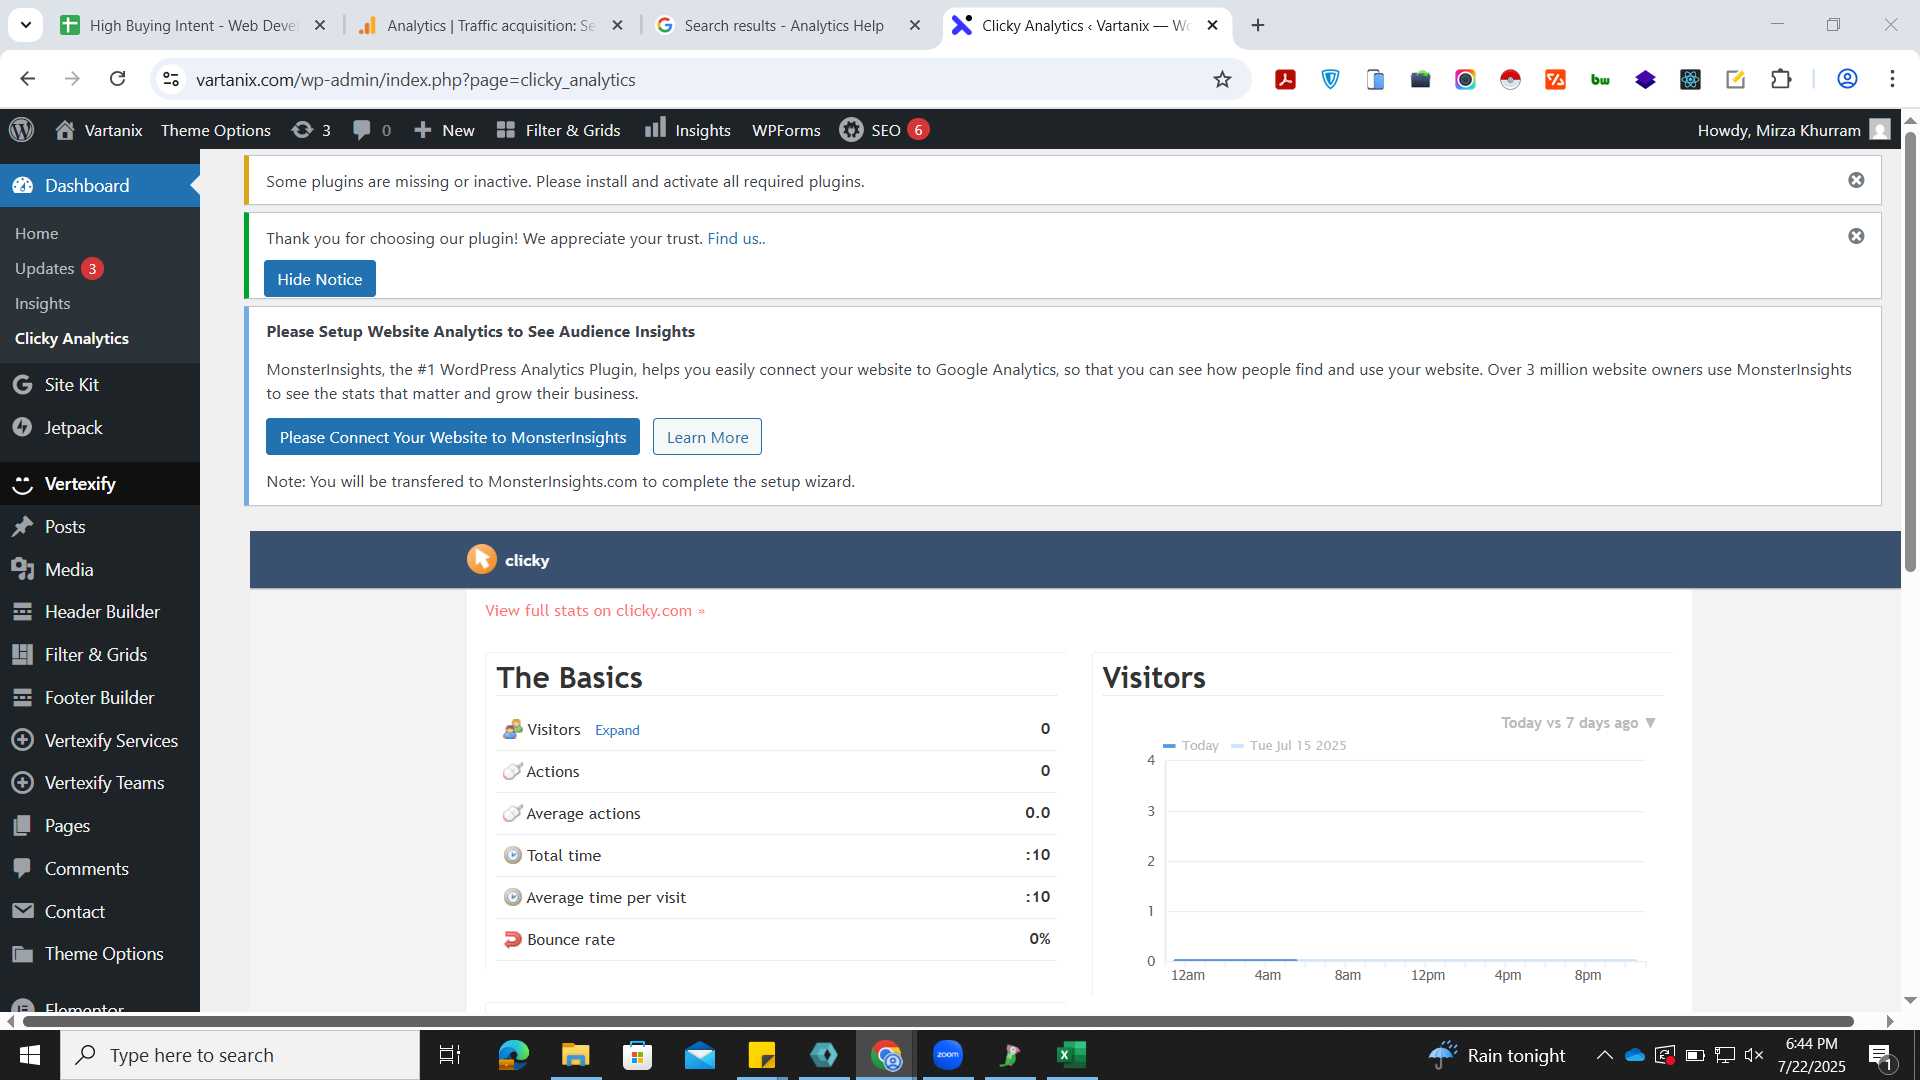Open Header Builder in the sidebar
Viewport: 1920px width, 1080px height.
pos(100,611)
